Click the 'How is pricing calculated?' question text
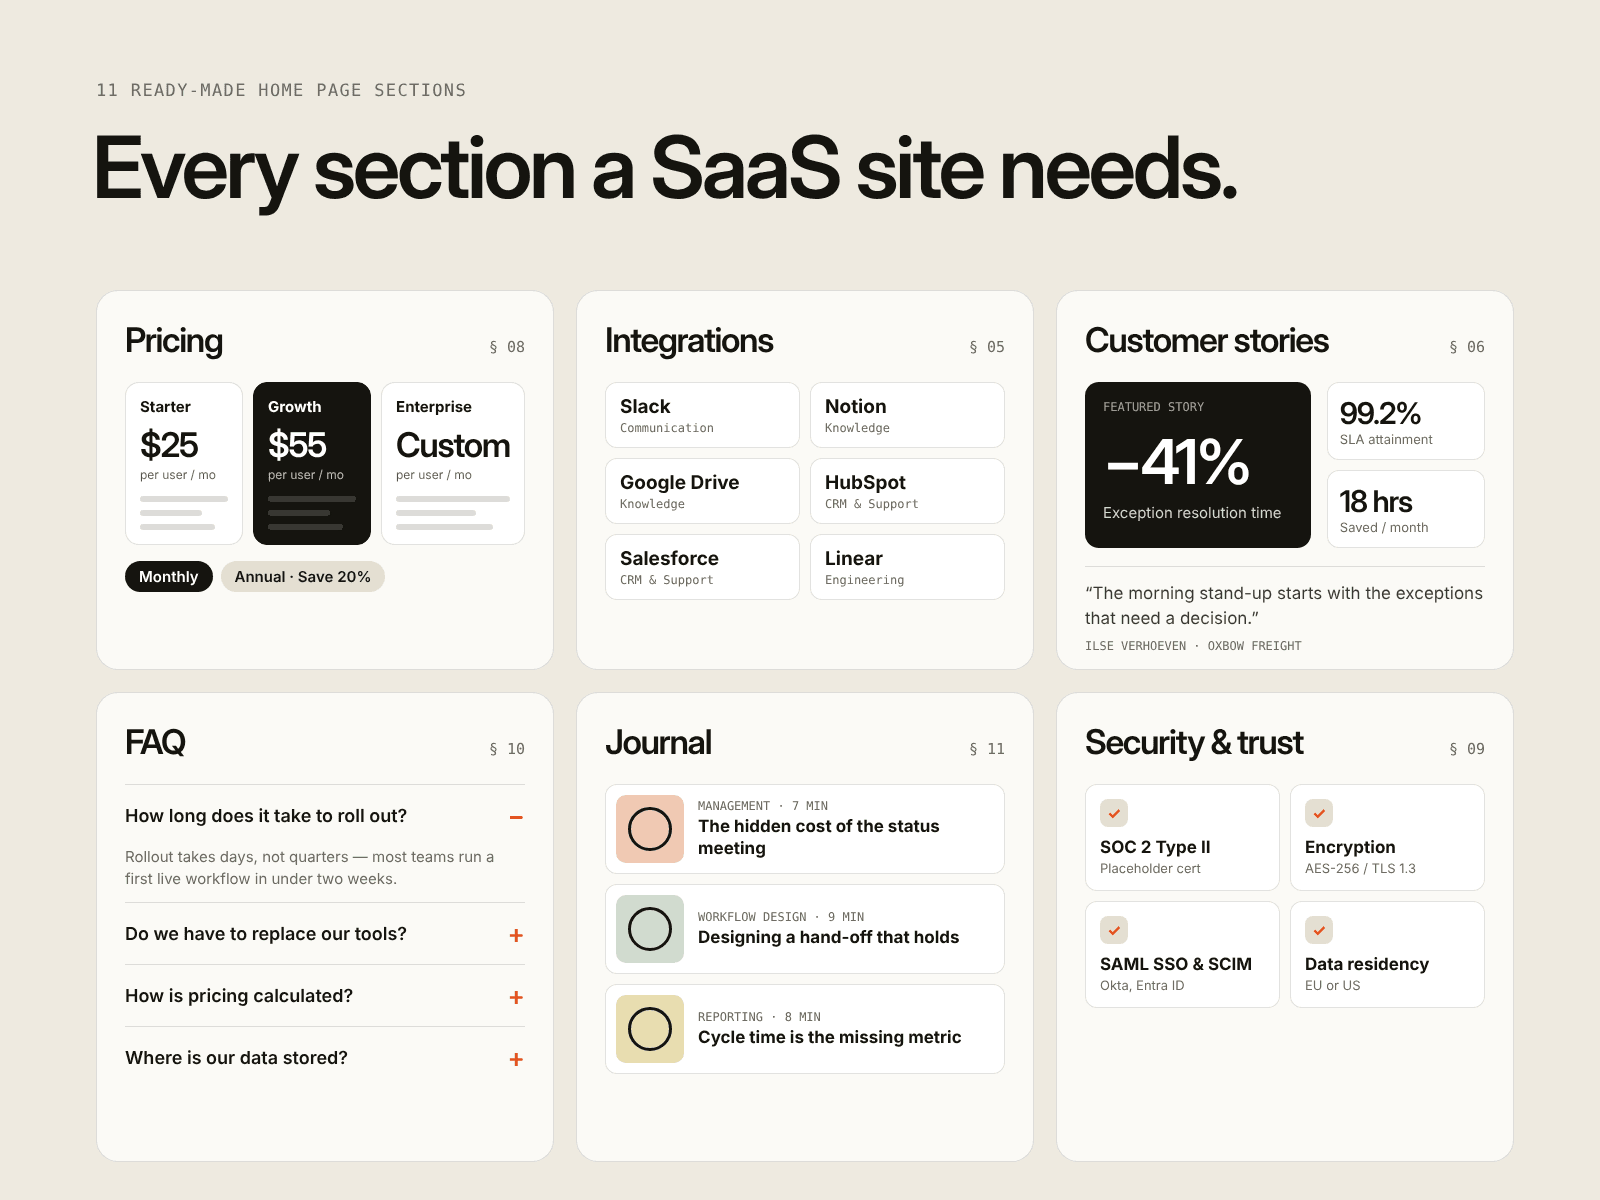The image size is (1600, 1200). (x=239, y=996)
